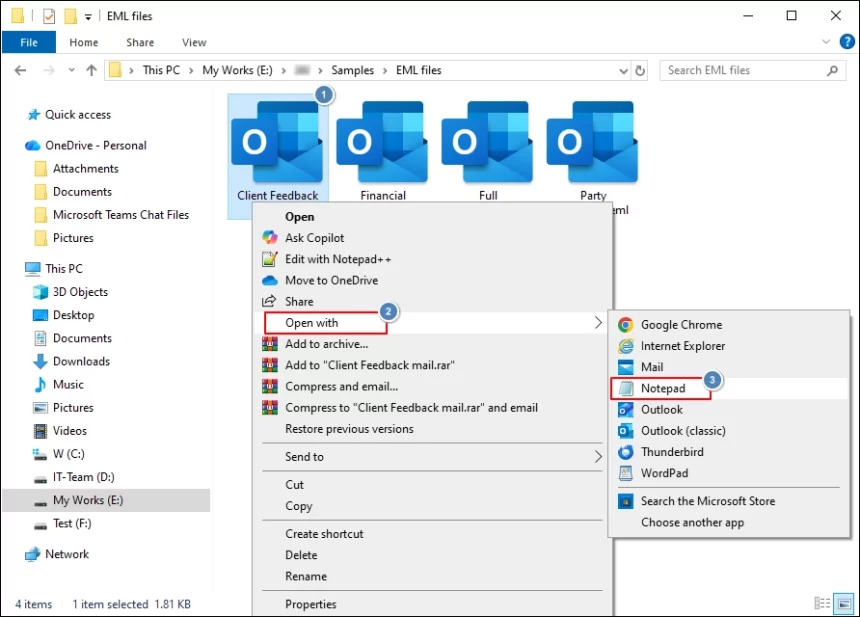
Task: Select IT-Team (D:) drive in sidebar
Action: [x=83, y=477]
